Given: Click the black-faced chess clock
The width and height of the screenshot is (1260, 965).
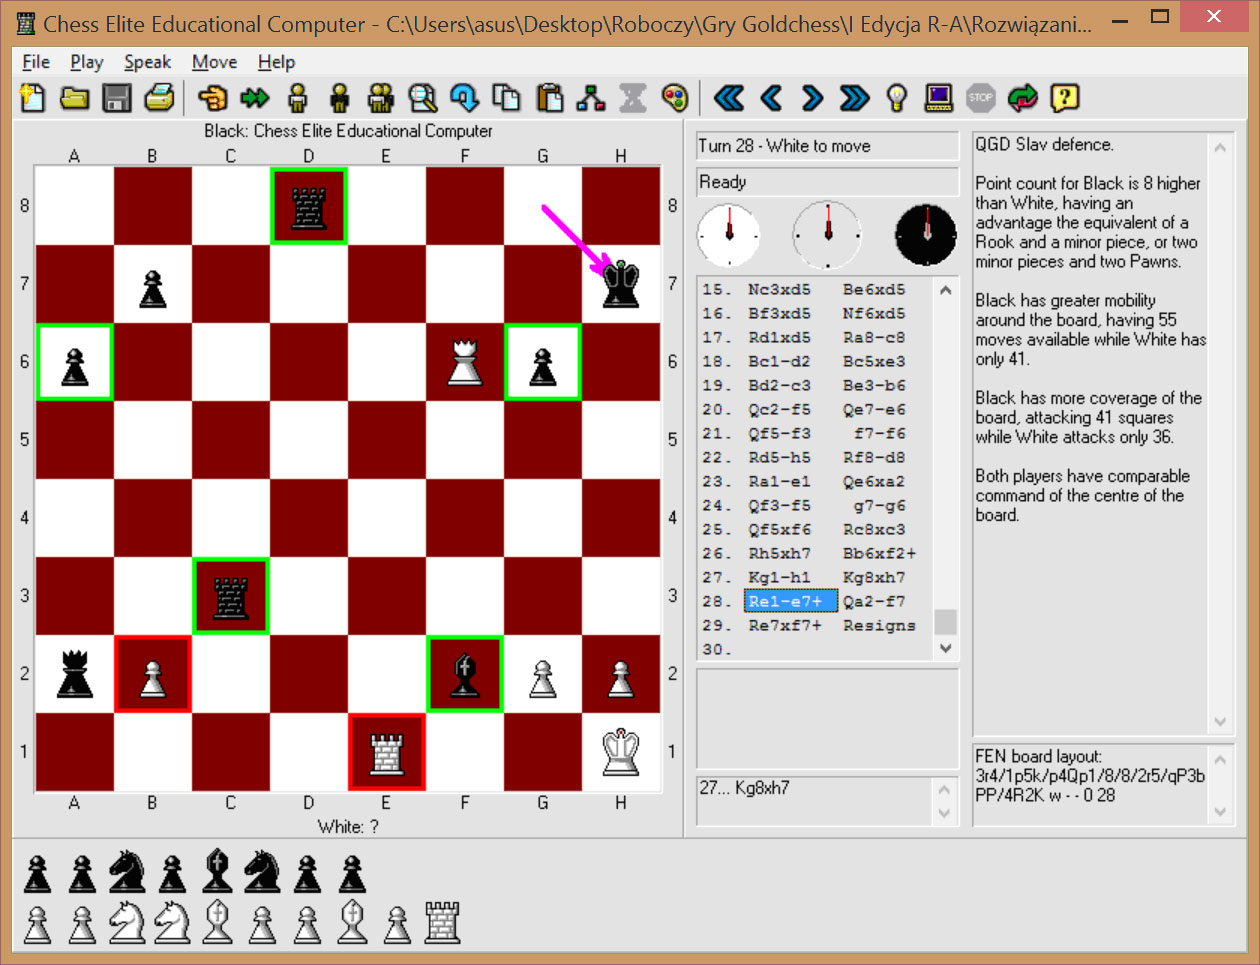Looking at the screenshot, I should click(926, 234).
